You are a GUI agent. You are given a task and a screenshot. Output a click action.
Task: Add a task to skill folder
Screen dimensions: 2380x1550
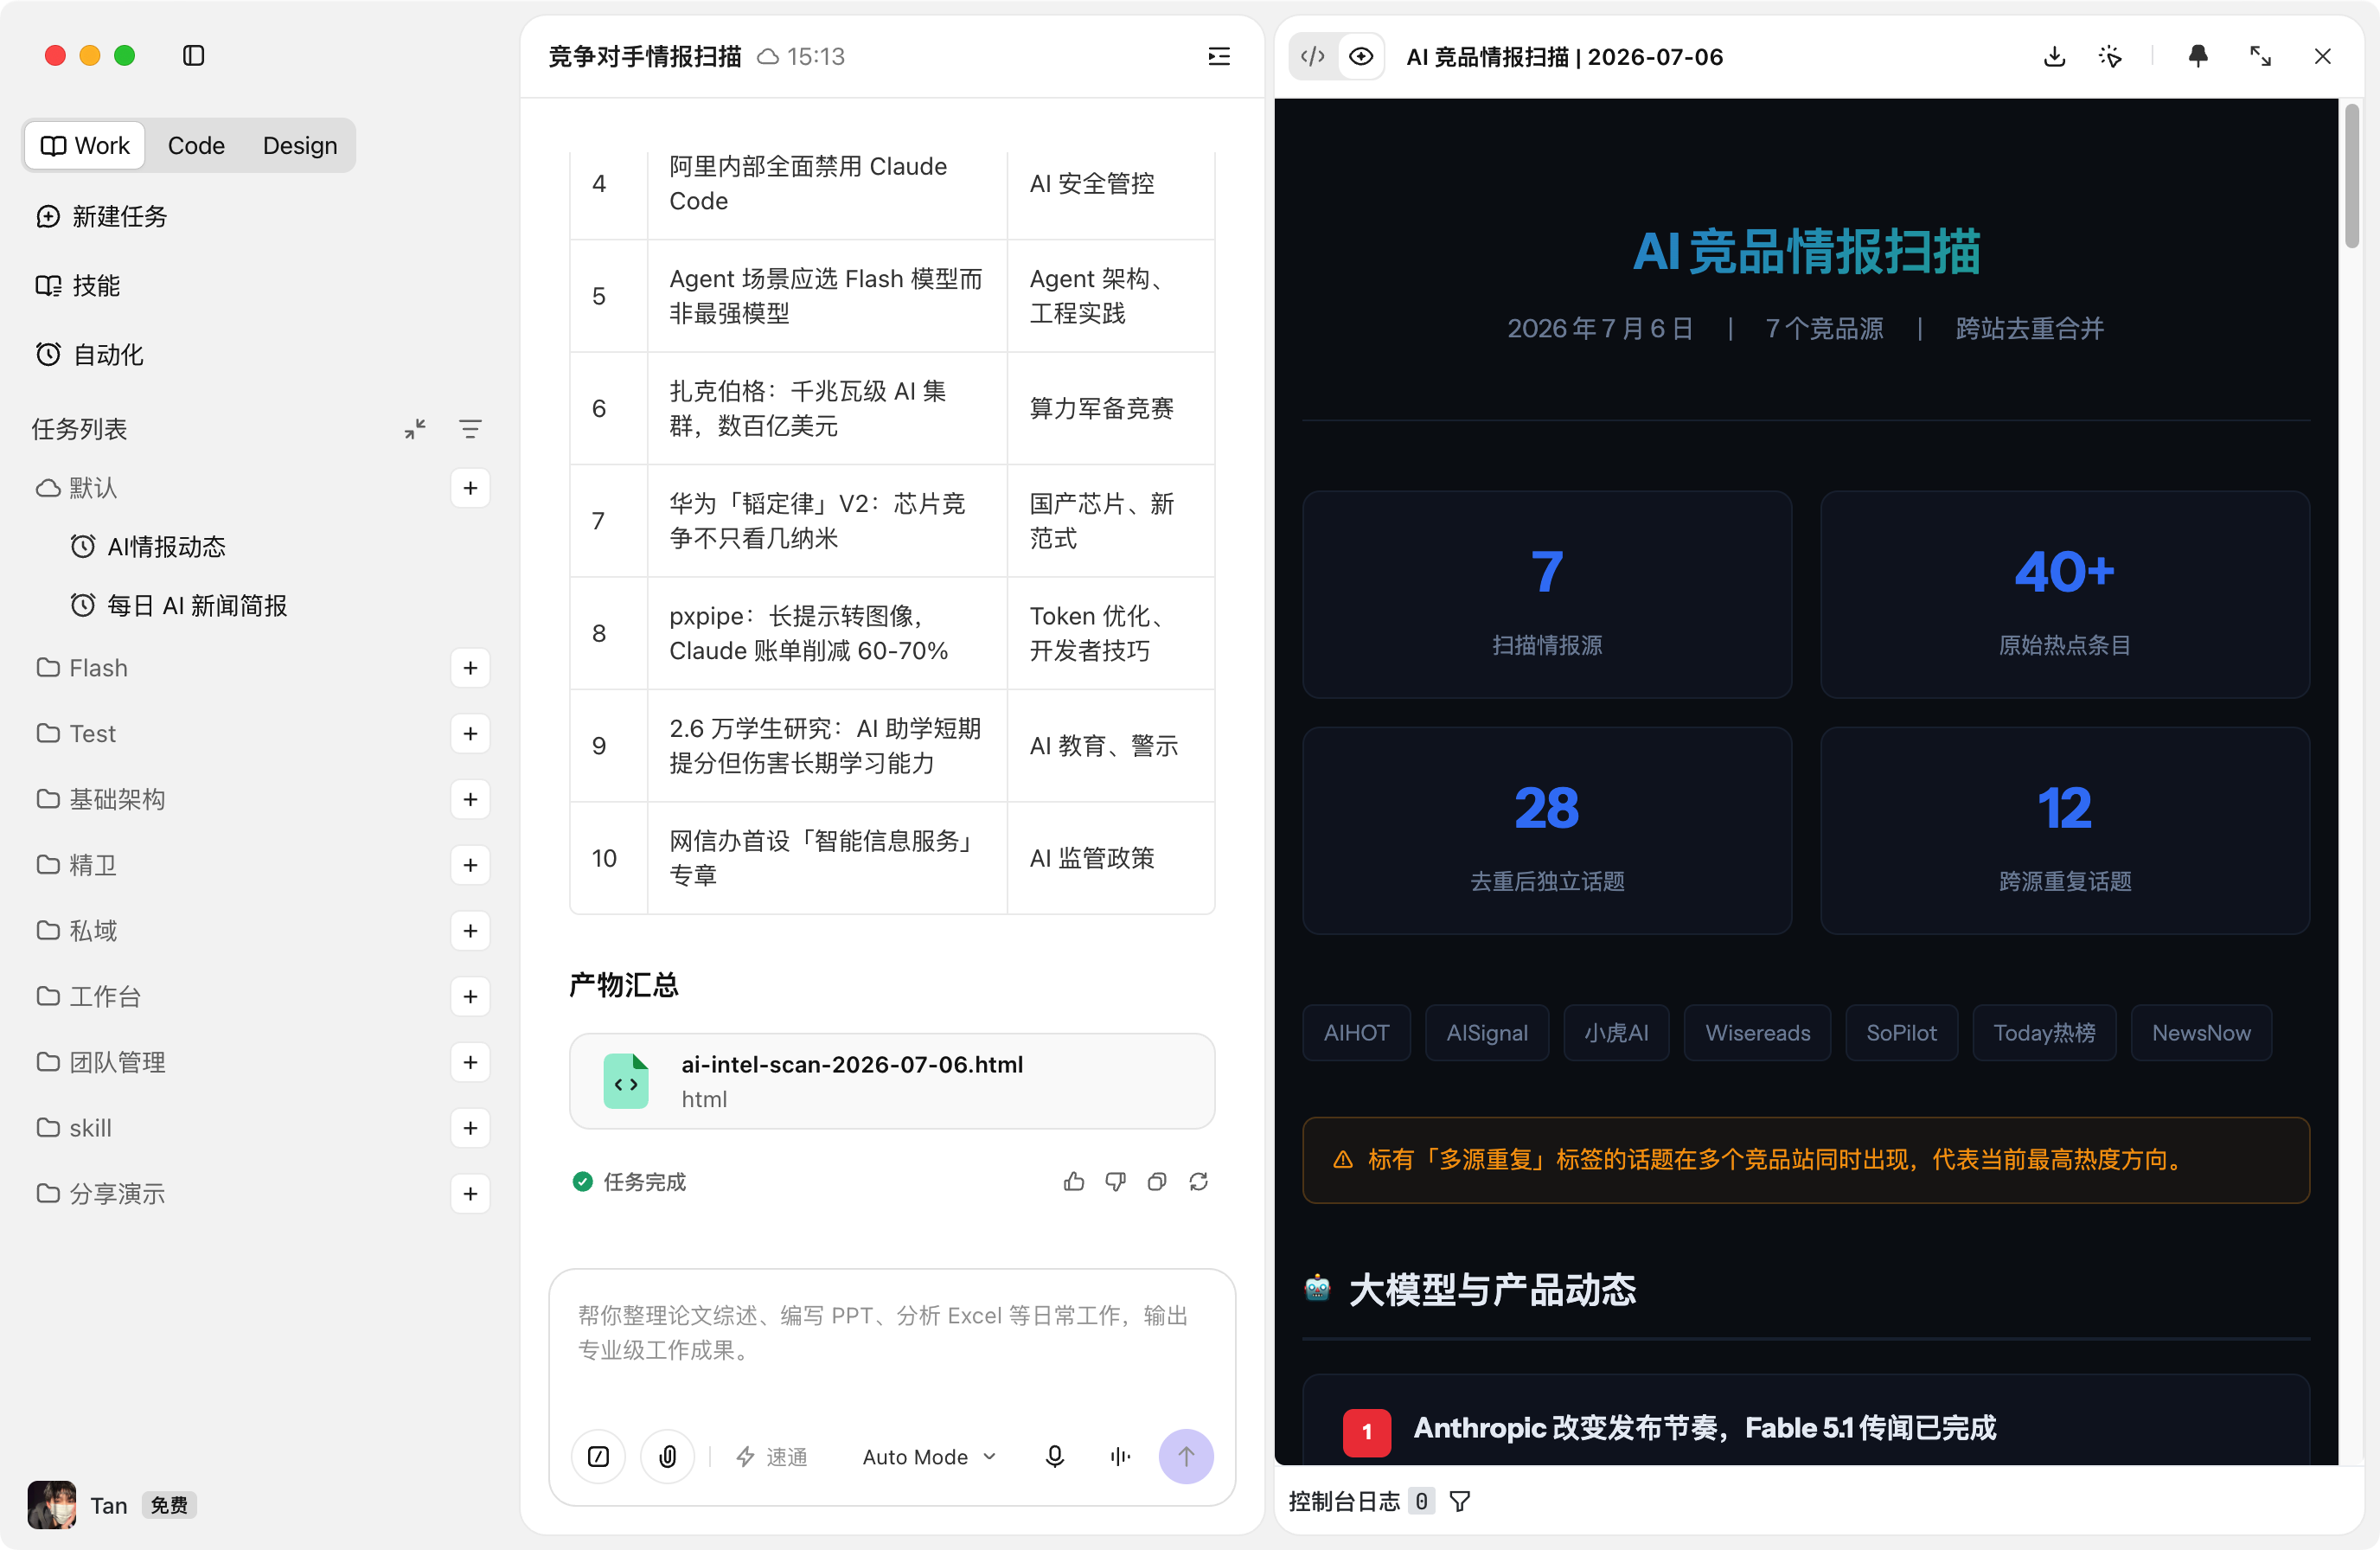tap(470, 1128)
